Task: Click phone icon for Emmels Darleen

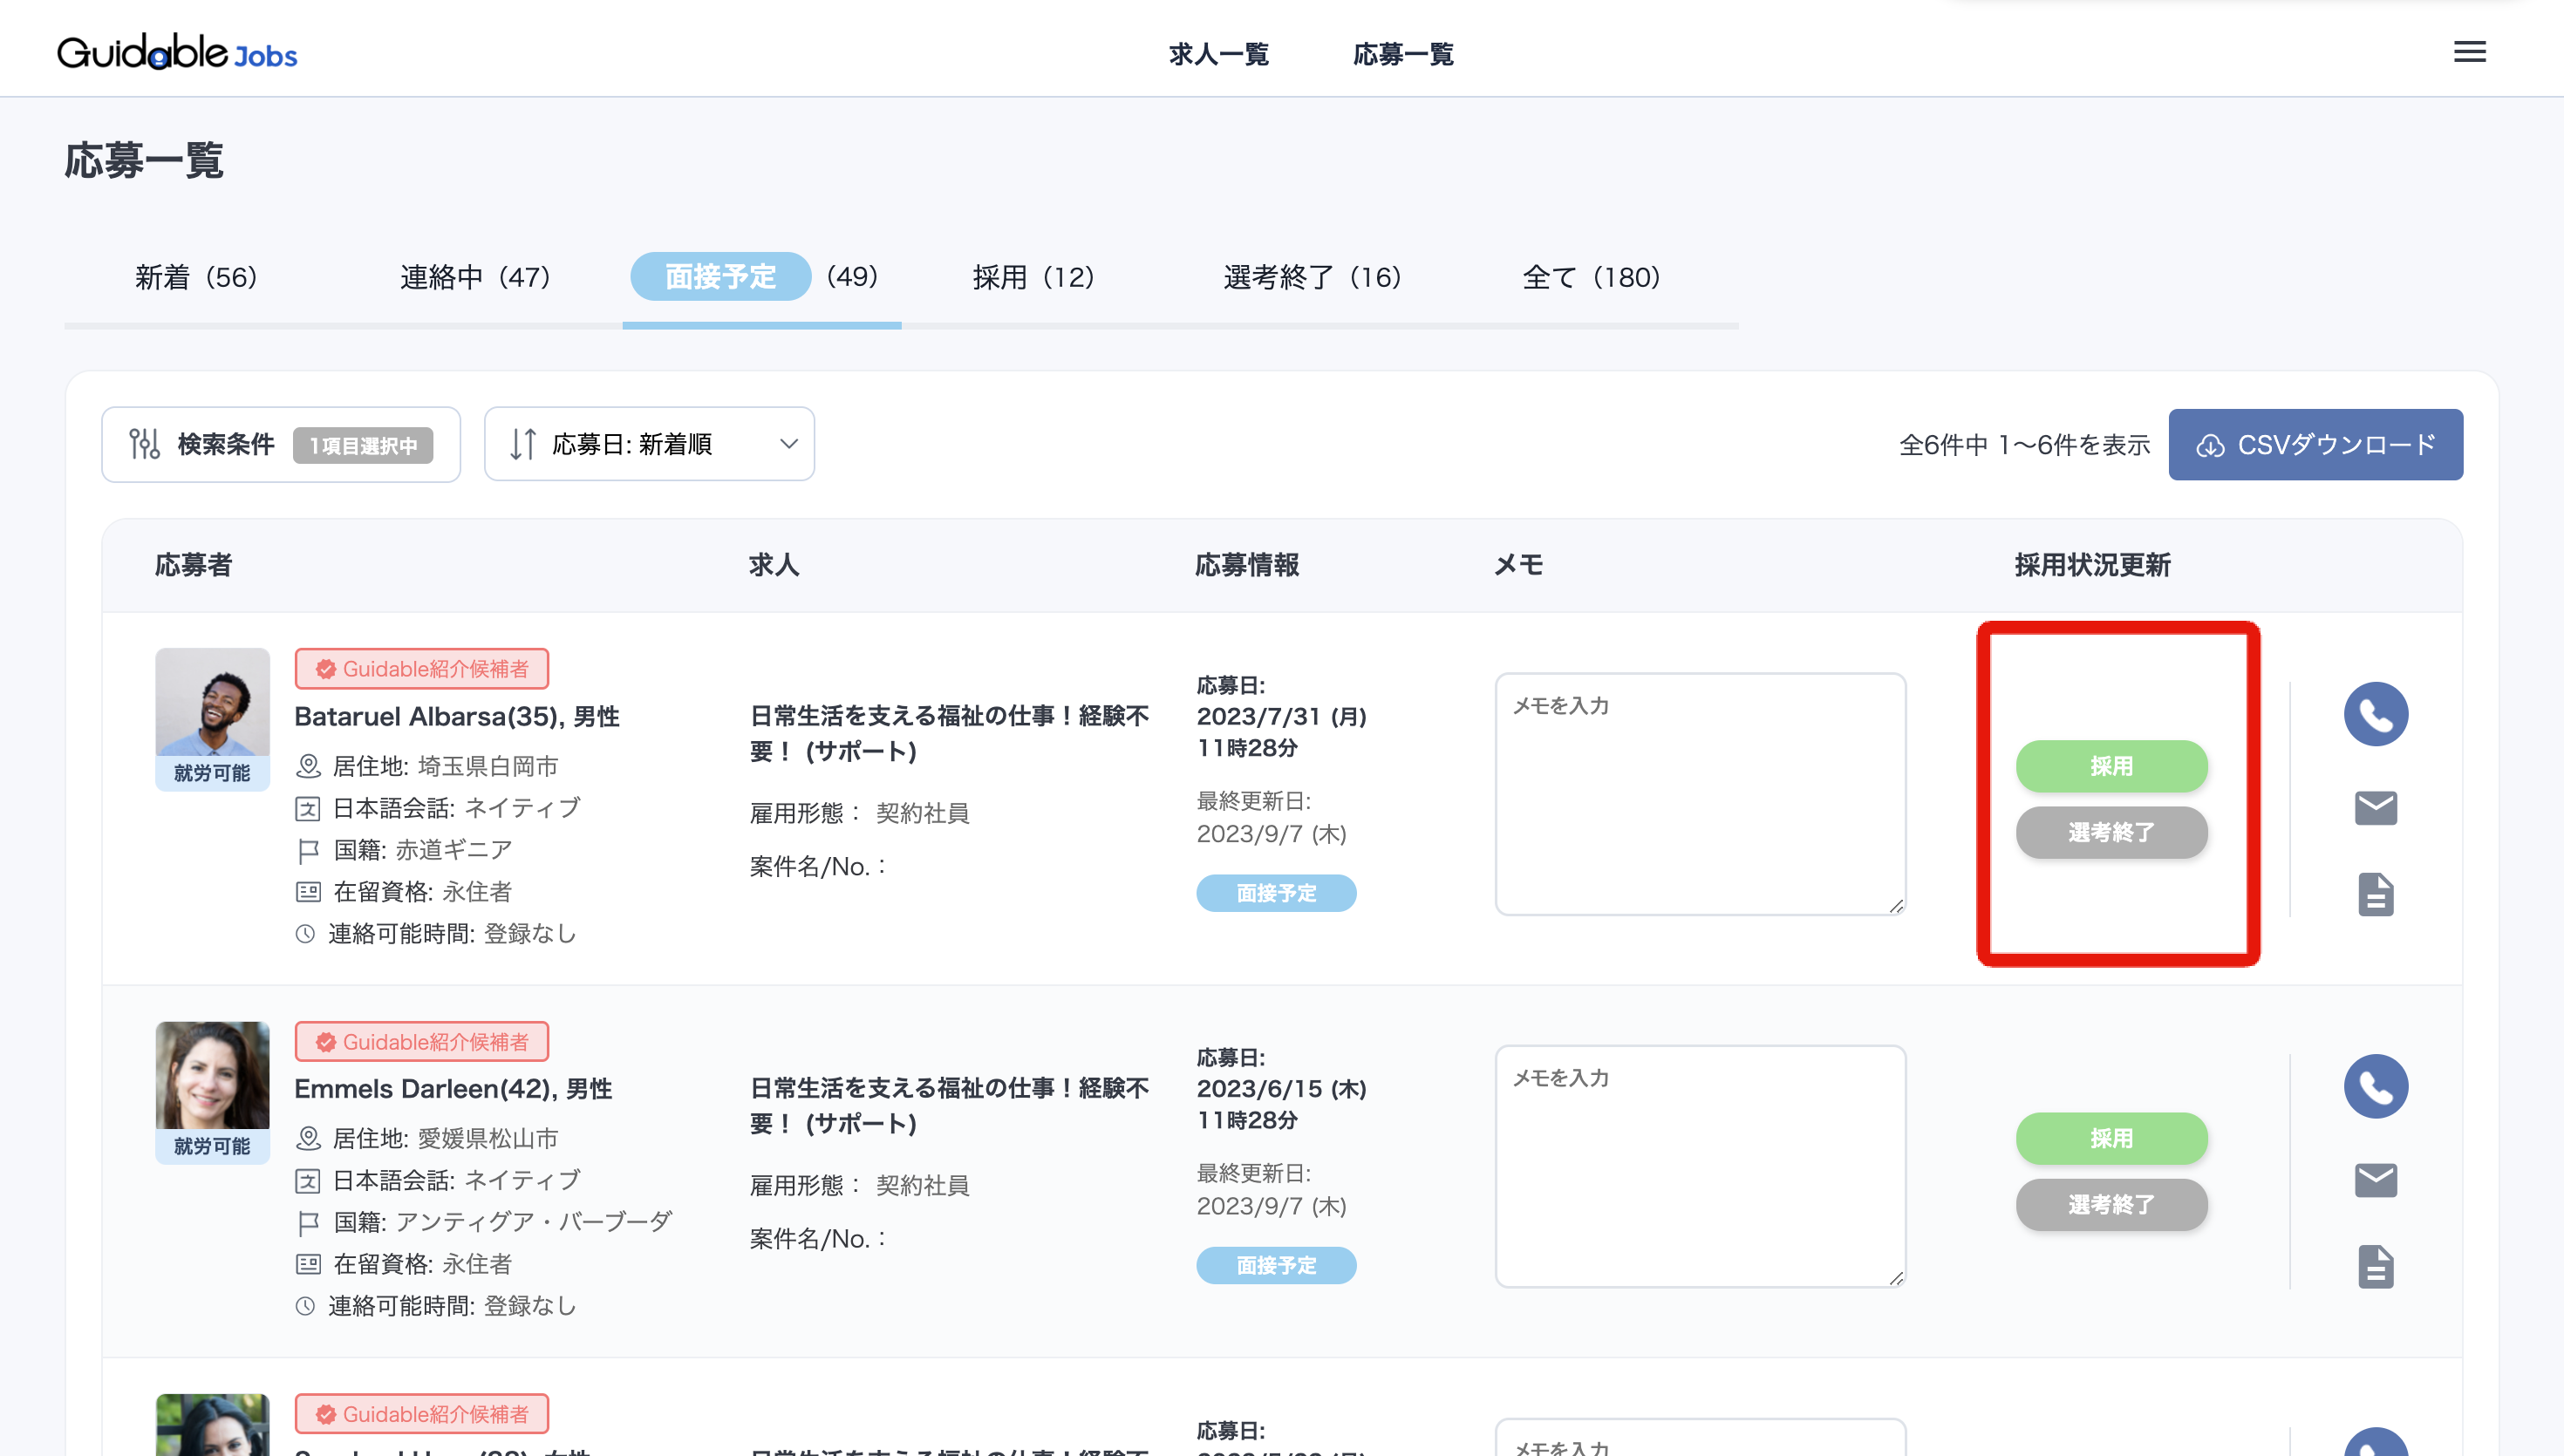Action: point(2375,1086)
